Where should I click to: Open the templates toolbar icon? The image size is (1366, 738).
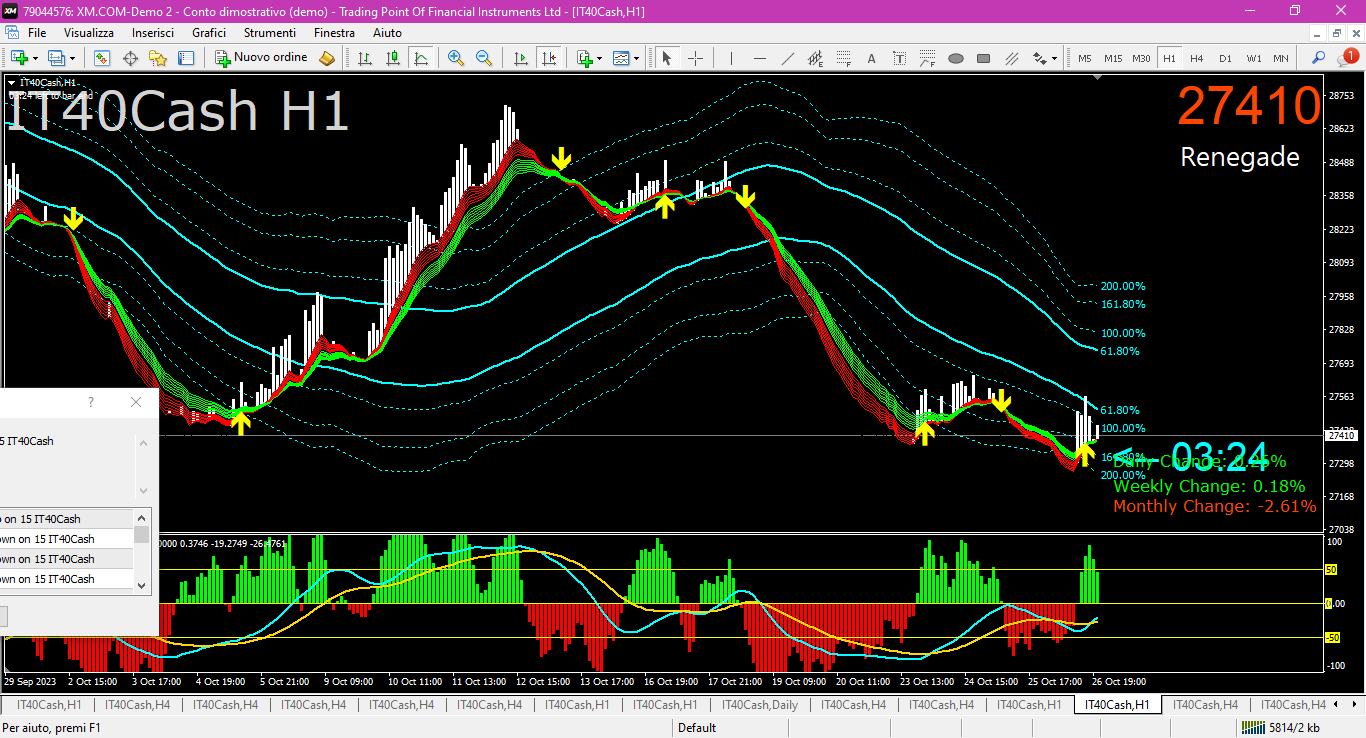[621, 58]
